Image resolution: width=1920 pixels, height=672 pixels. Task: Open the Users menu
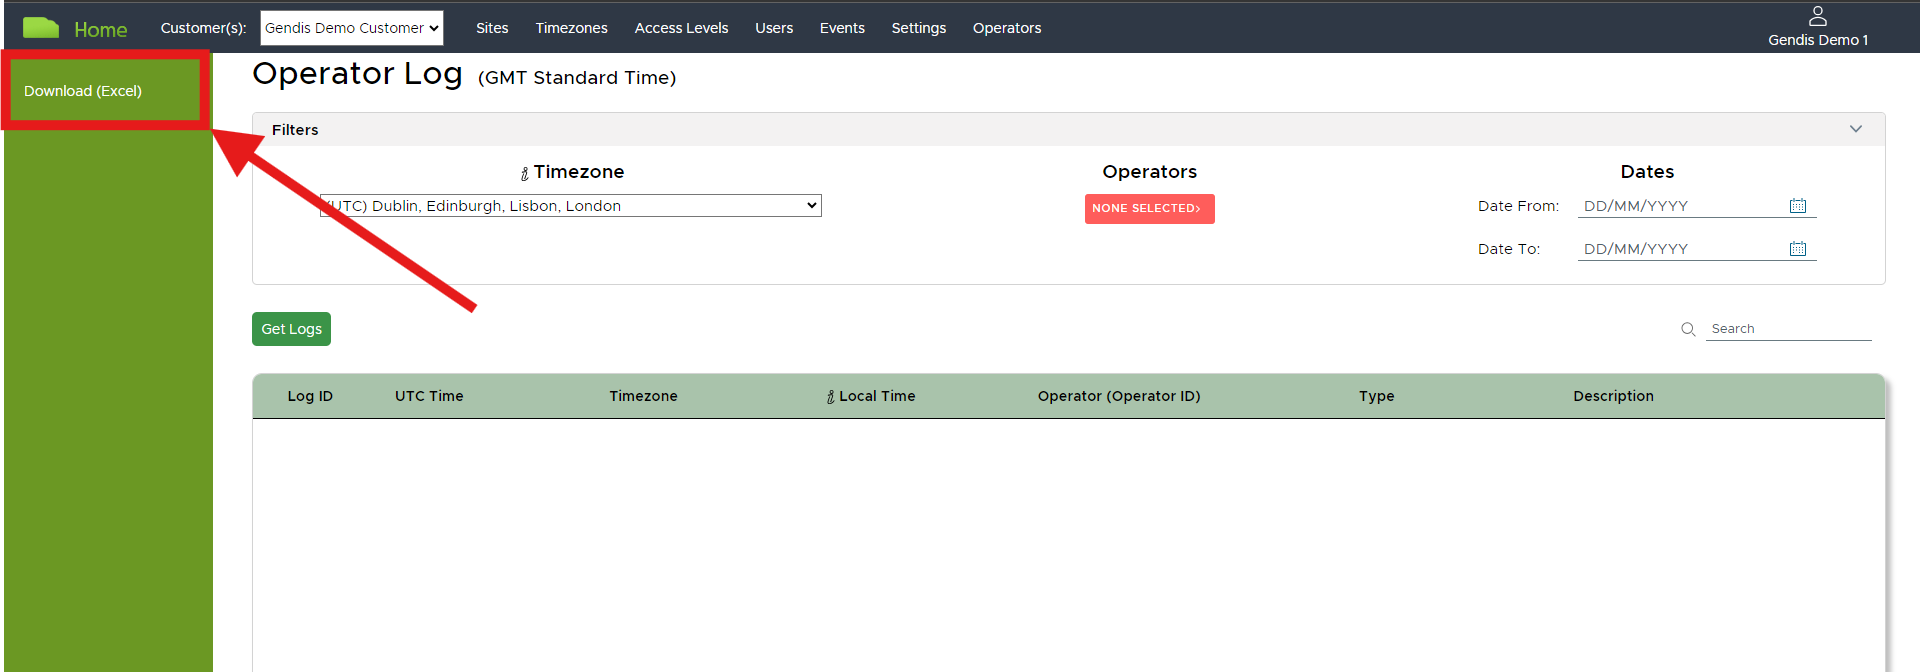click(774, 28)
